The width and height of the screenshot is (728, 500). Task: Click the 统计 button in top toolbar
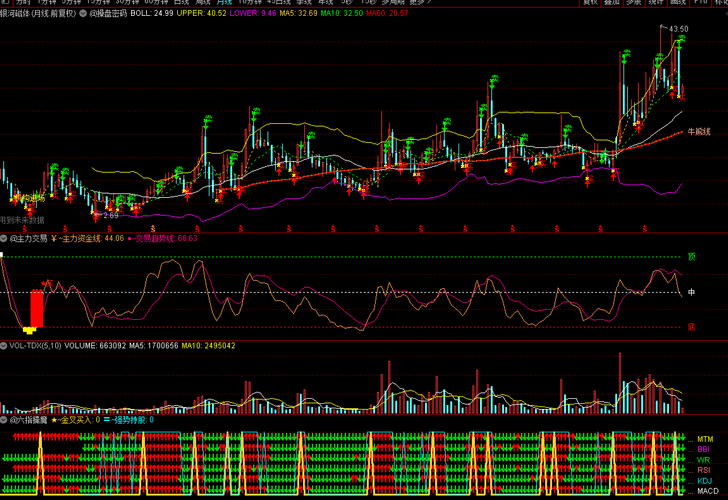(655, 3)
